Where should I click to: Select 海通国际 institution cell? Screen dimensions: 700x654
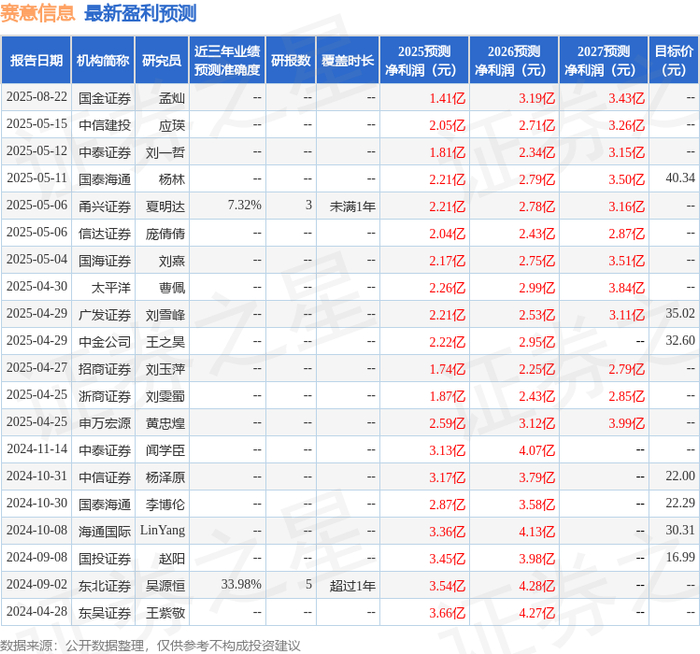tap(104, 531)
